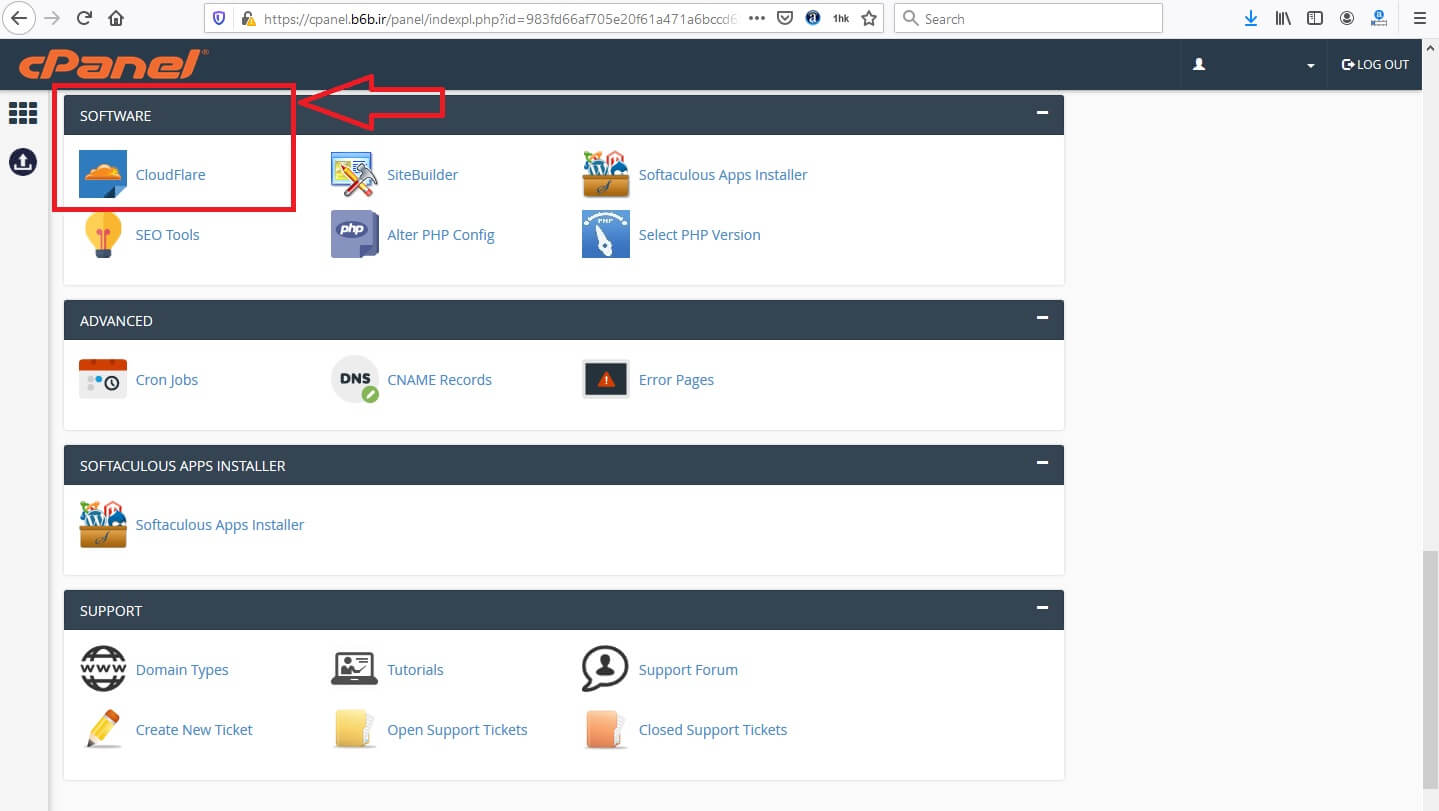Viewport: 1439px width, 811px height.
Task: Open Softaculous icon in Software section
Action: point(606,175)
